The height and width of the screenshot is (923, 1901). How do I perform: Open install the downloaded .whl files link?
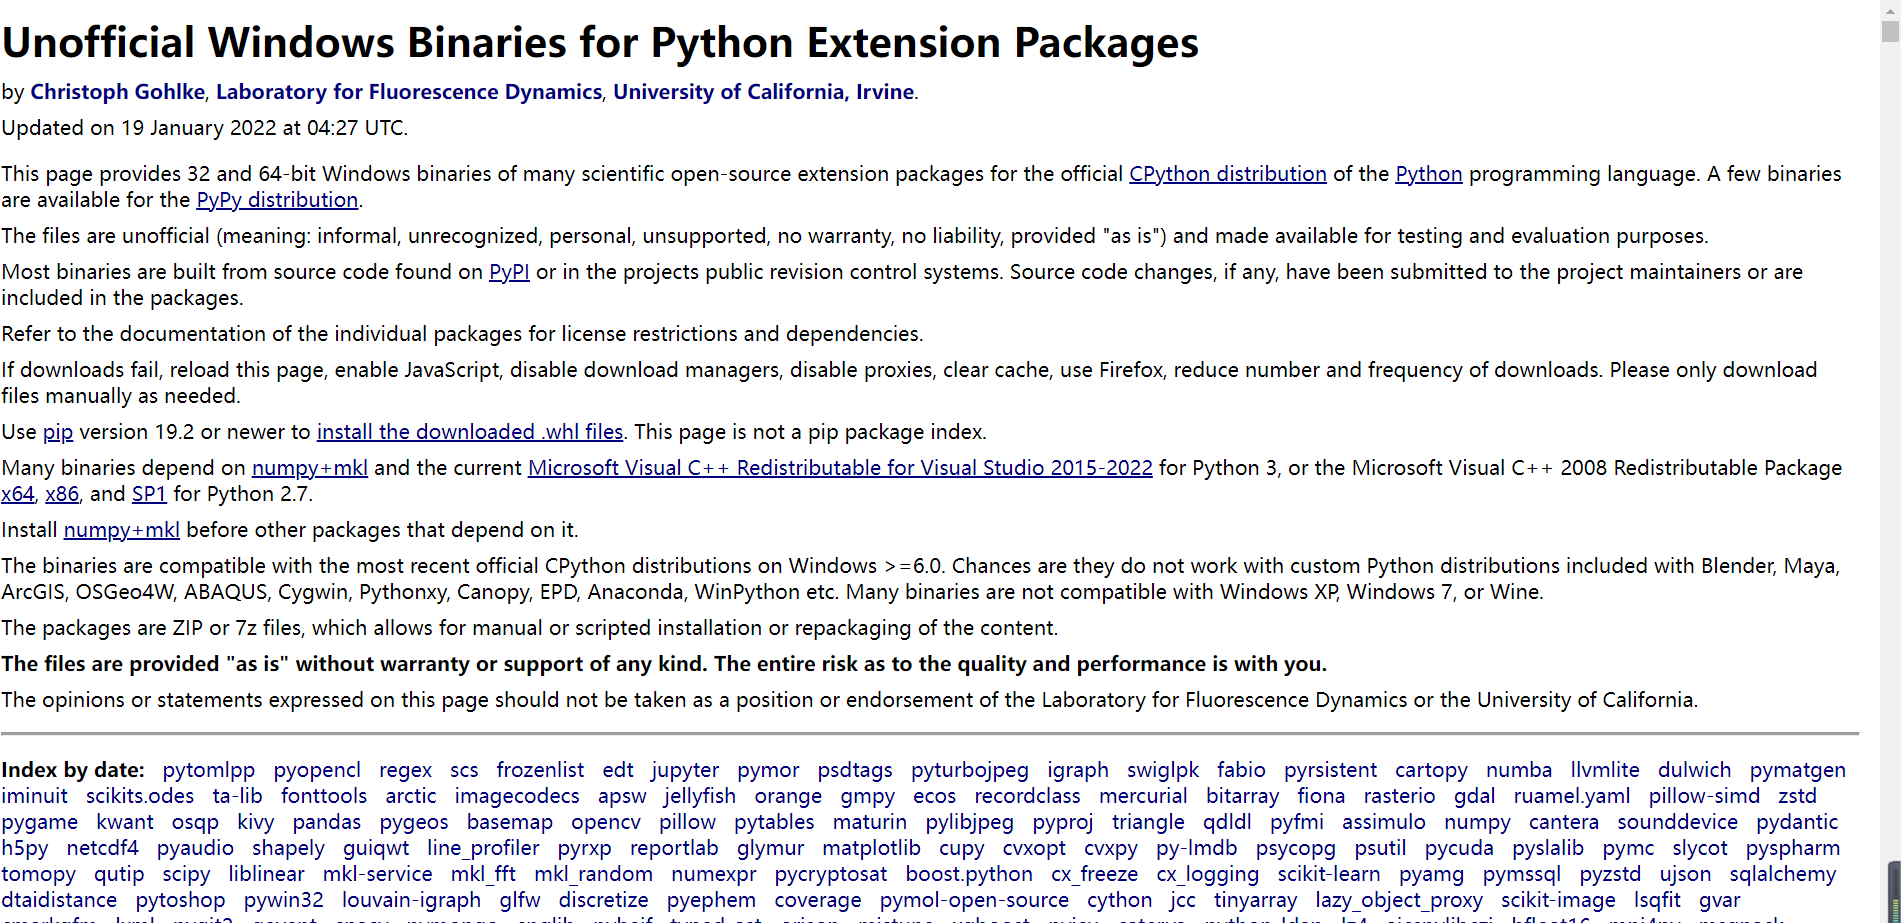click(470, 432)
